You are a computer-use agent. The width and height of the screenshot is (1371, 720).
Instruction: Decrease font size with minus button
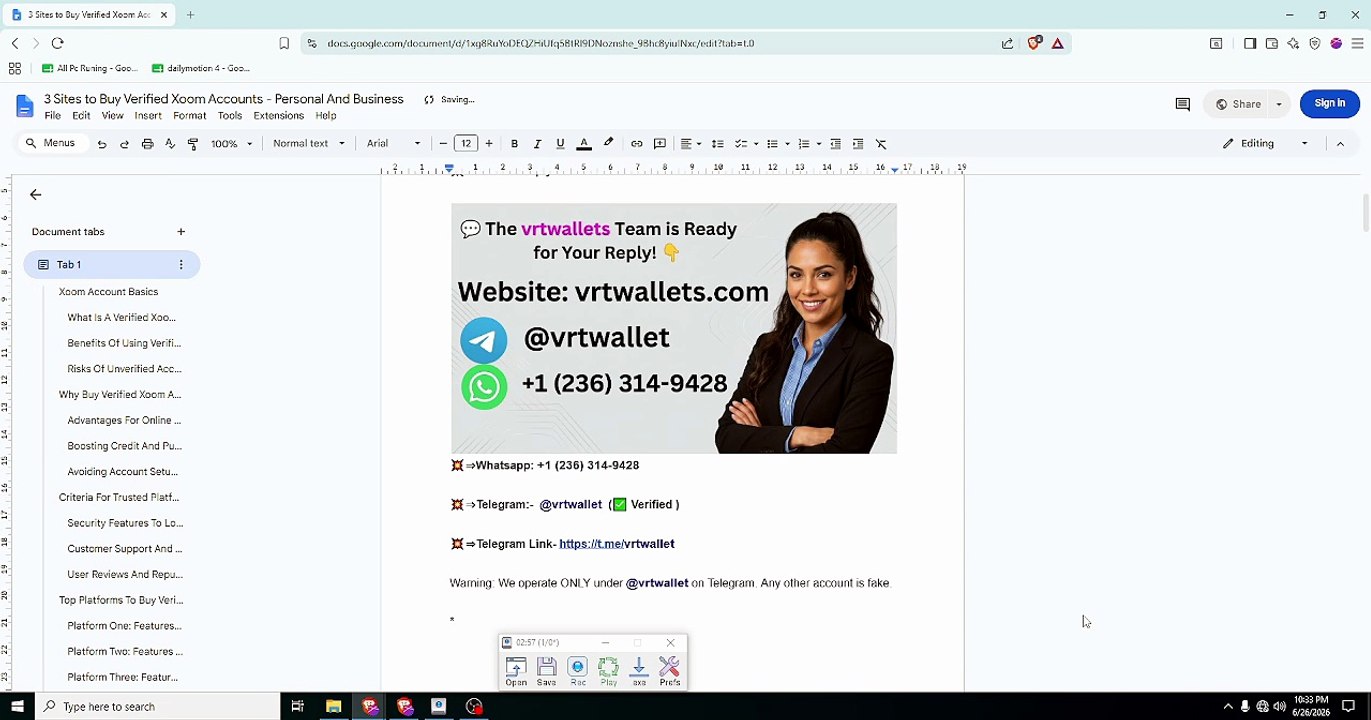443,144
